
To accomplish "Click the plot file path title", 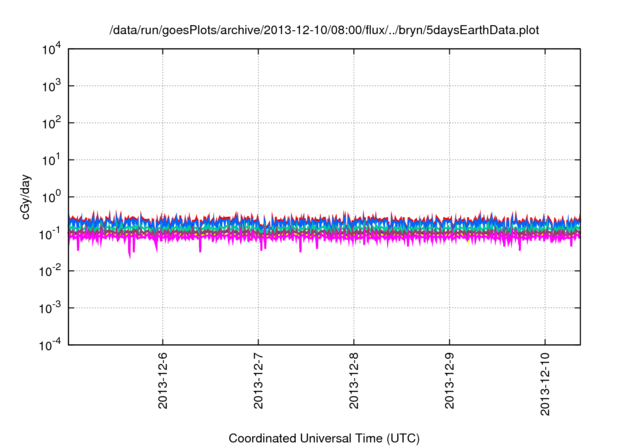I will coord(324,31).
